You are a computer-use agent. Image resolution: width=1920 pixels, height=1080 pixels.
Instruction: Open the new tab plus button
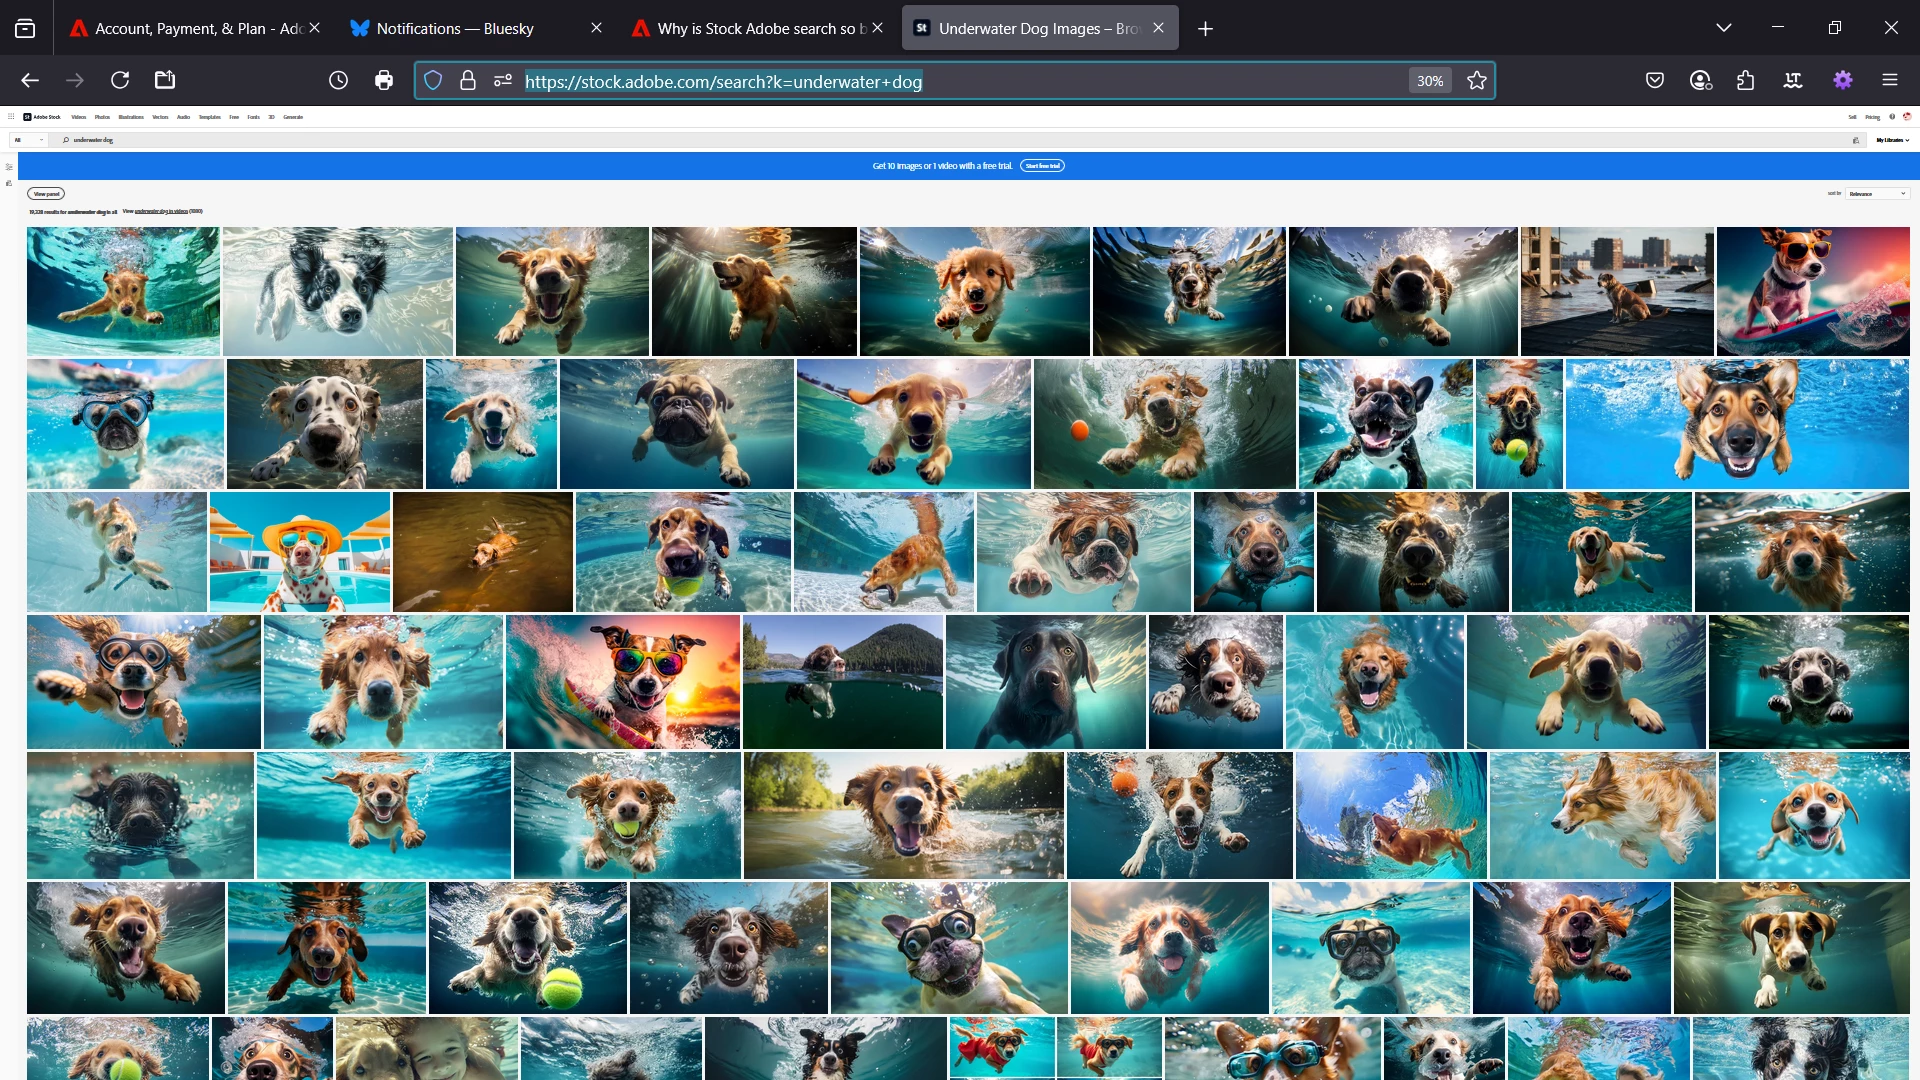coord(1205,29)
